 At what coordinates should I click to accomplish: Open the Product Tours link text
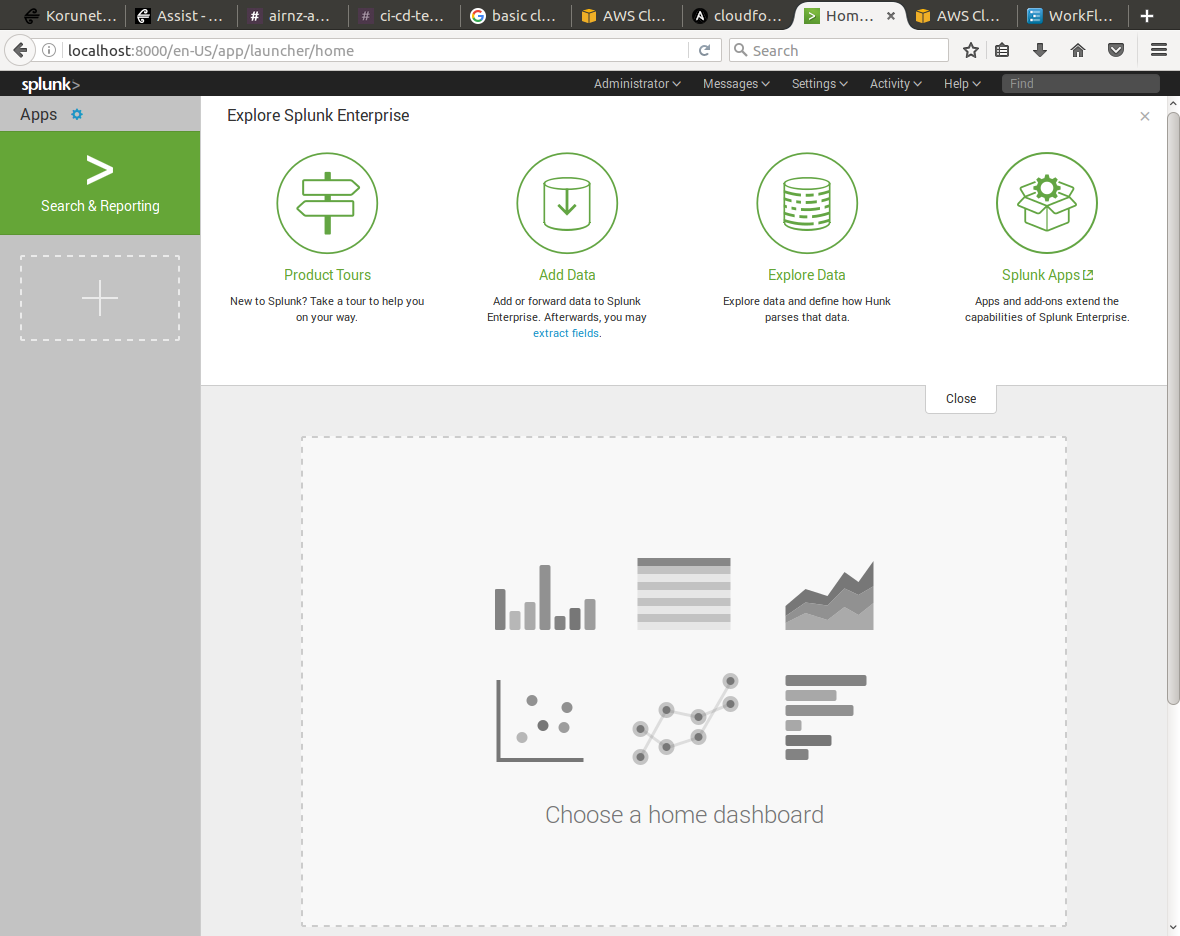coord(327,275)
